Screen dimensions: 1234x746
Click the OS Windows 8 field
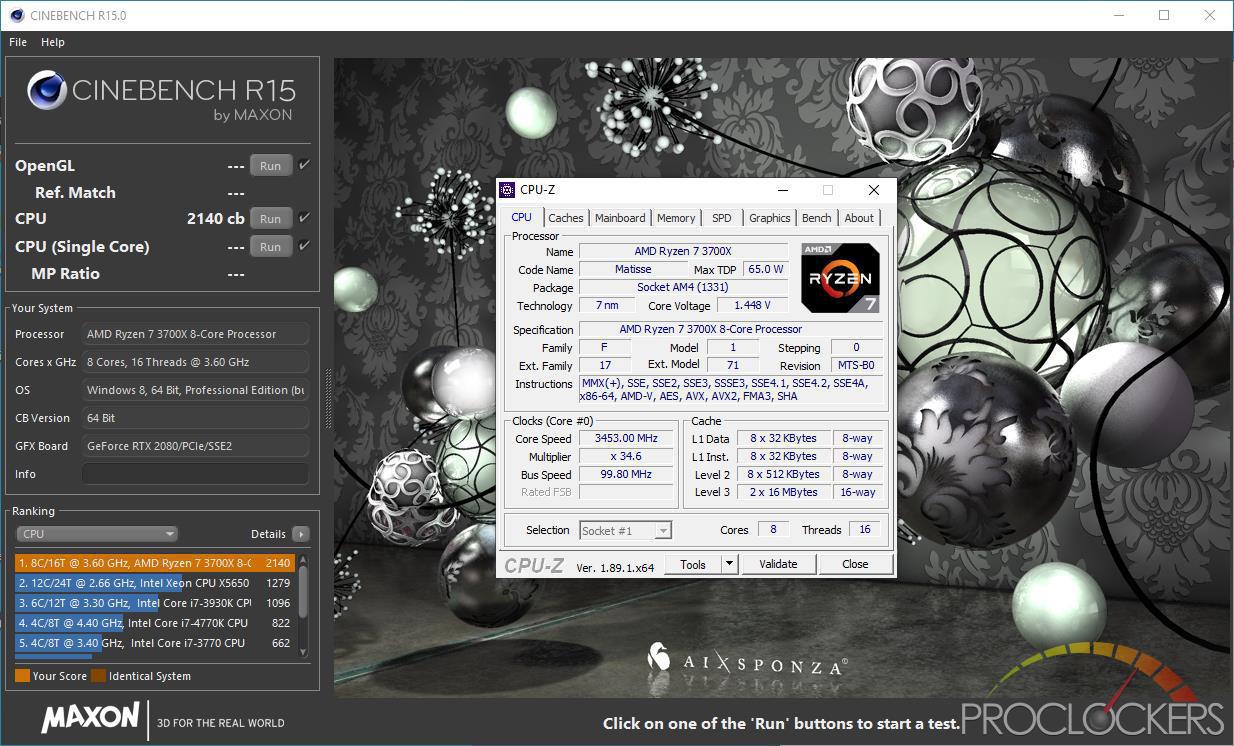point(195,390)
